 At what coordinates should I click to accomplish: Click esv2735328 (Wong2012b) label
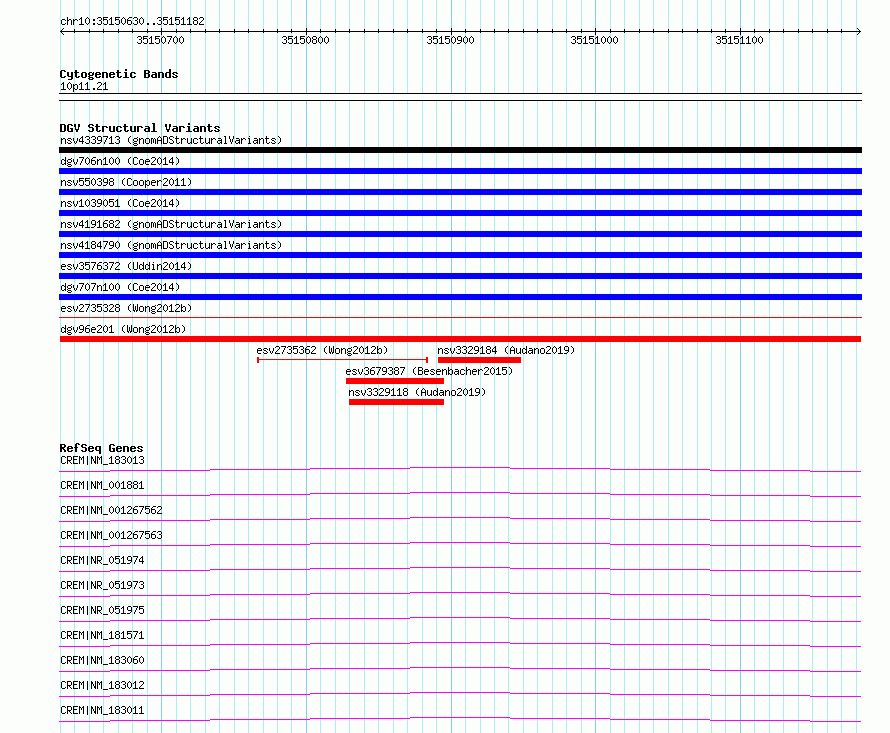126,308
